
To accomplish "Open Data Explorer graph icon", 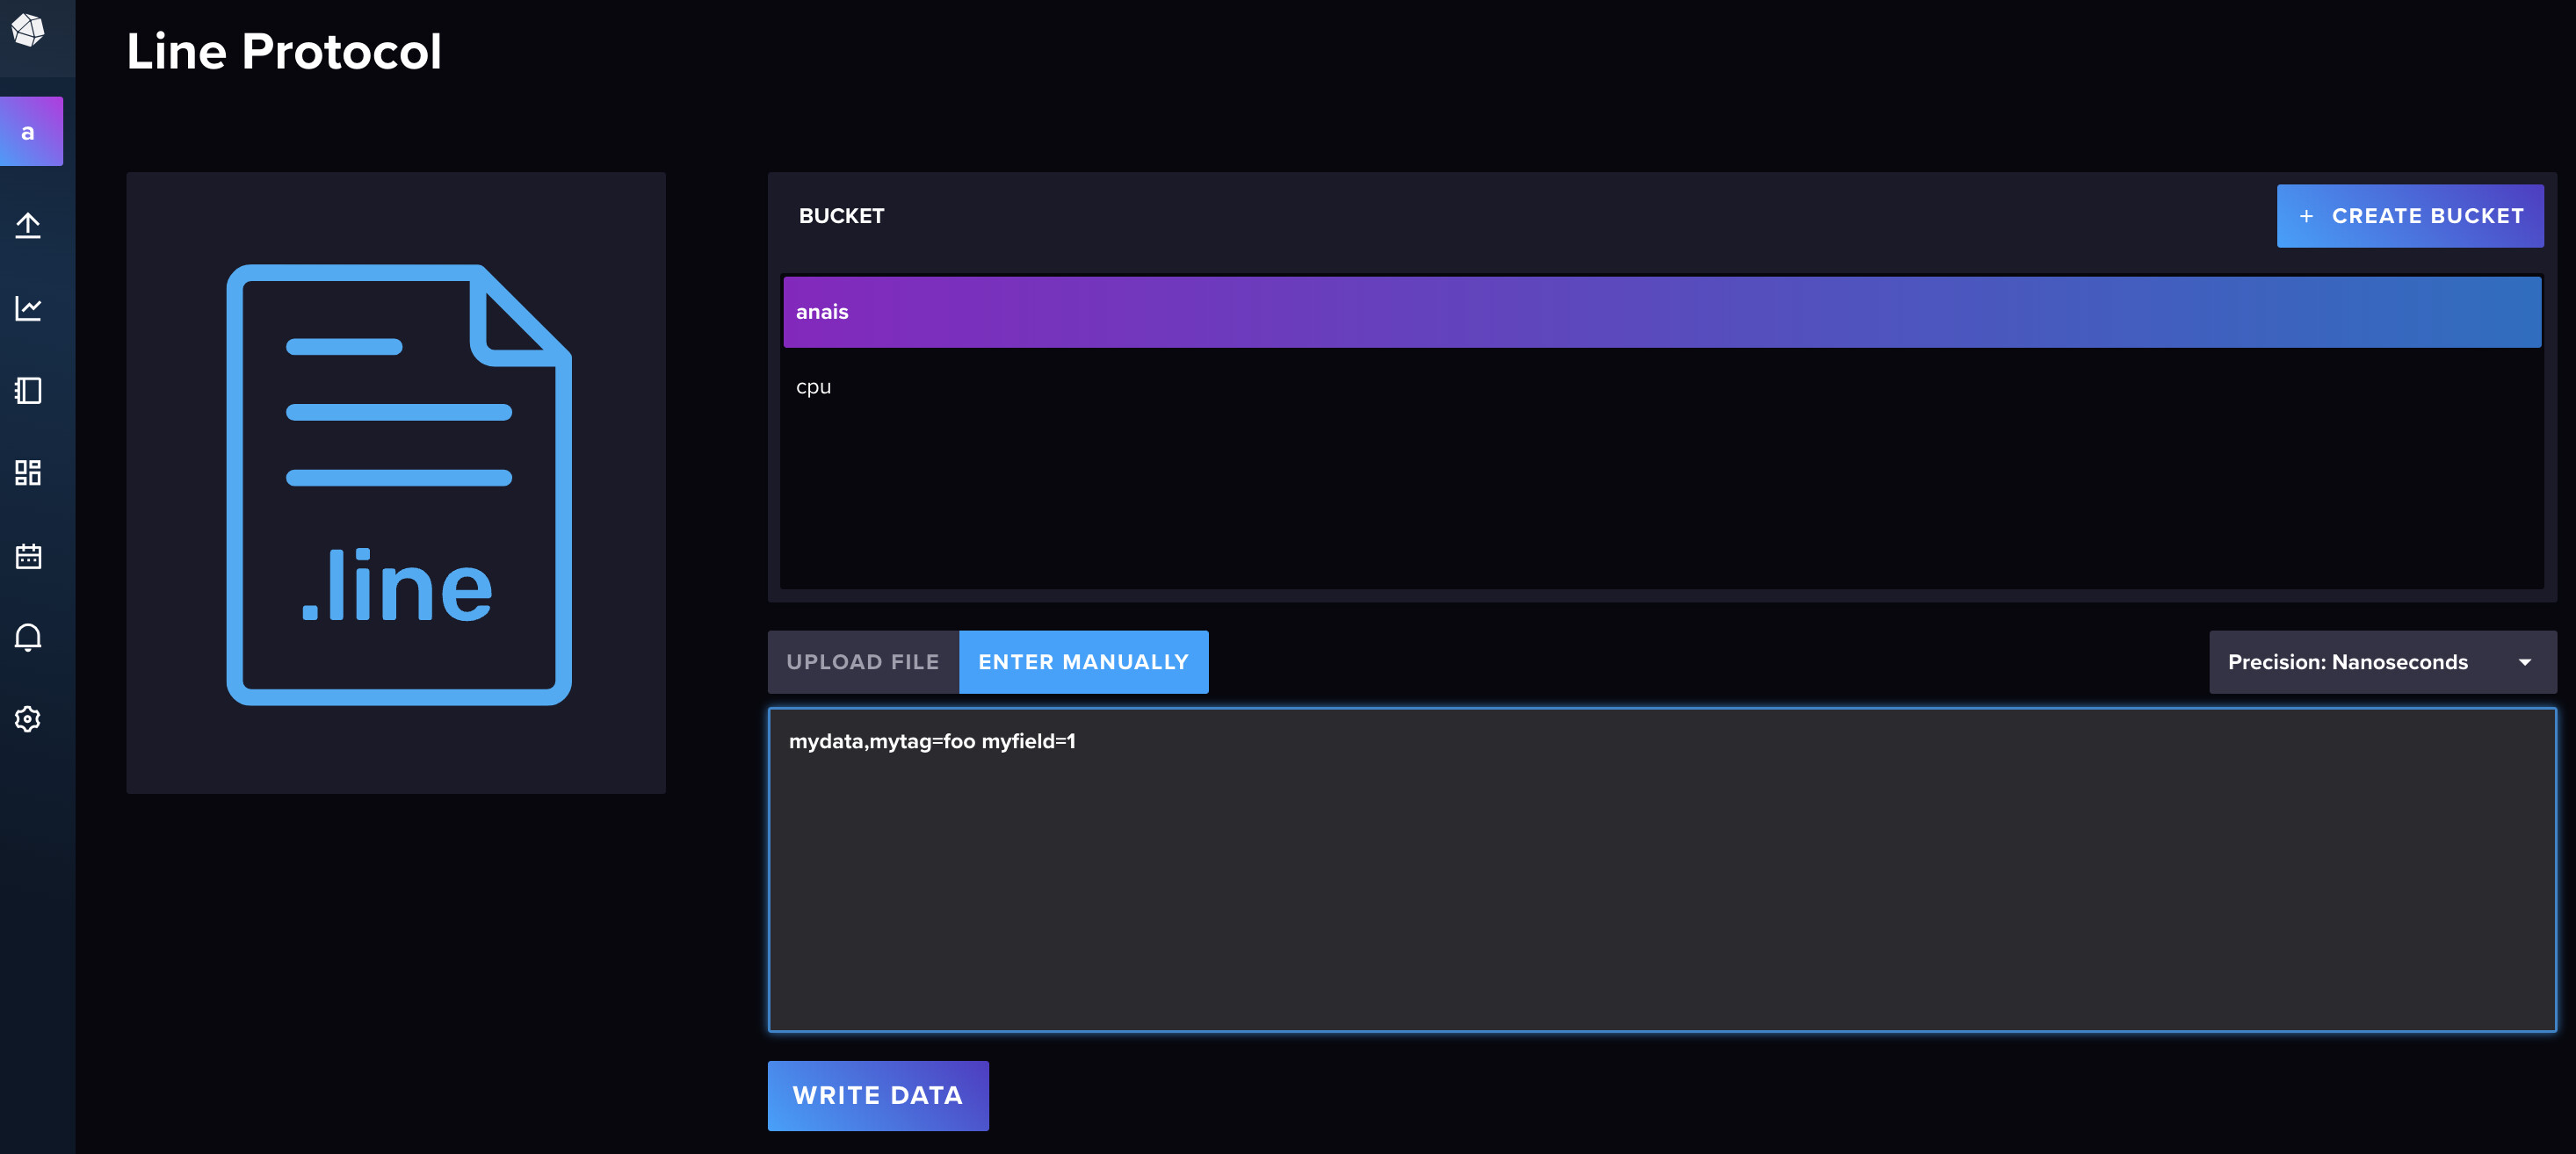I will [28, 308].
